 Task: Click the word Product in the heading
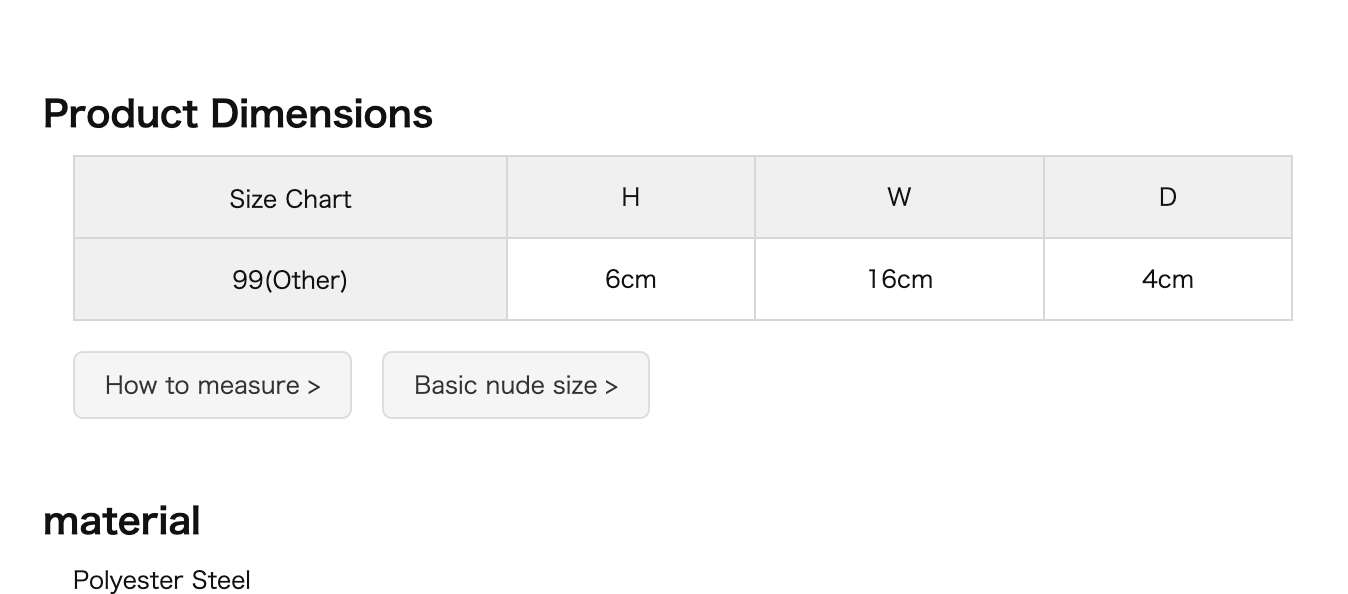(121, 114)
